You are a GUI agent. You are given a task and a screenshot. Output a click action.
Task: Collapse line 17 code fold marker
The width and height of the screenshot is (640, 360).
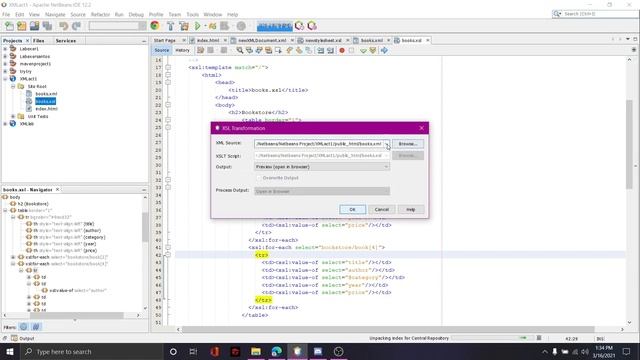[x=168, y=67]
